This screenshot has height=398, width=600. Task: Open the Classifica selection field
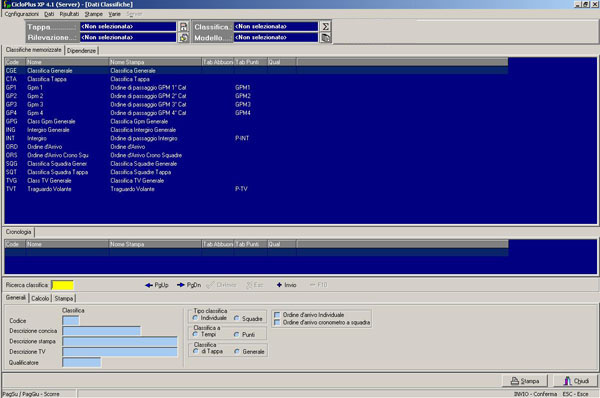point(276,26)
